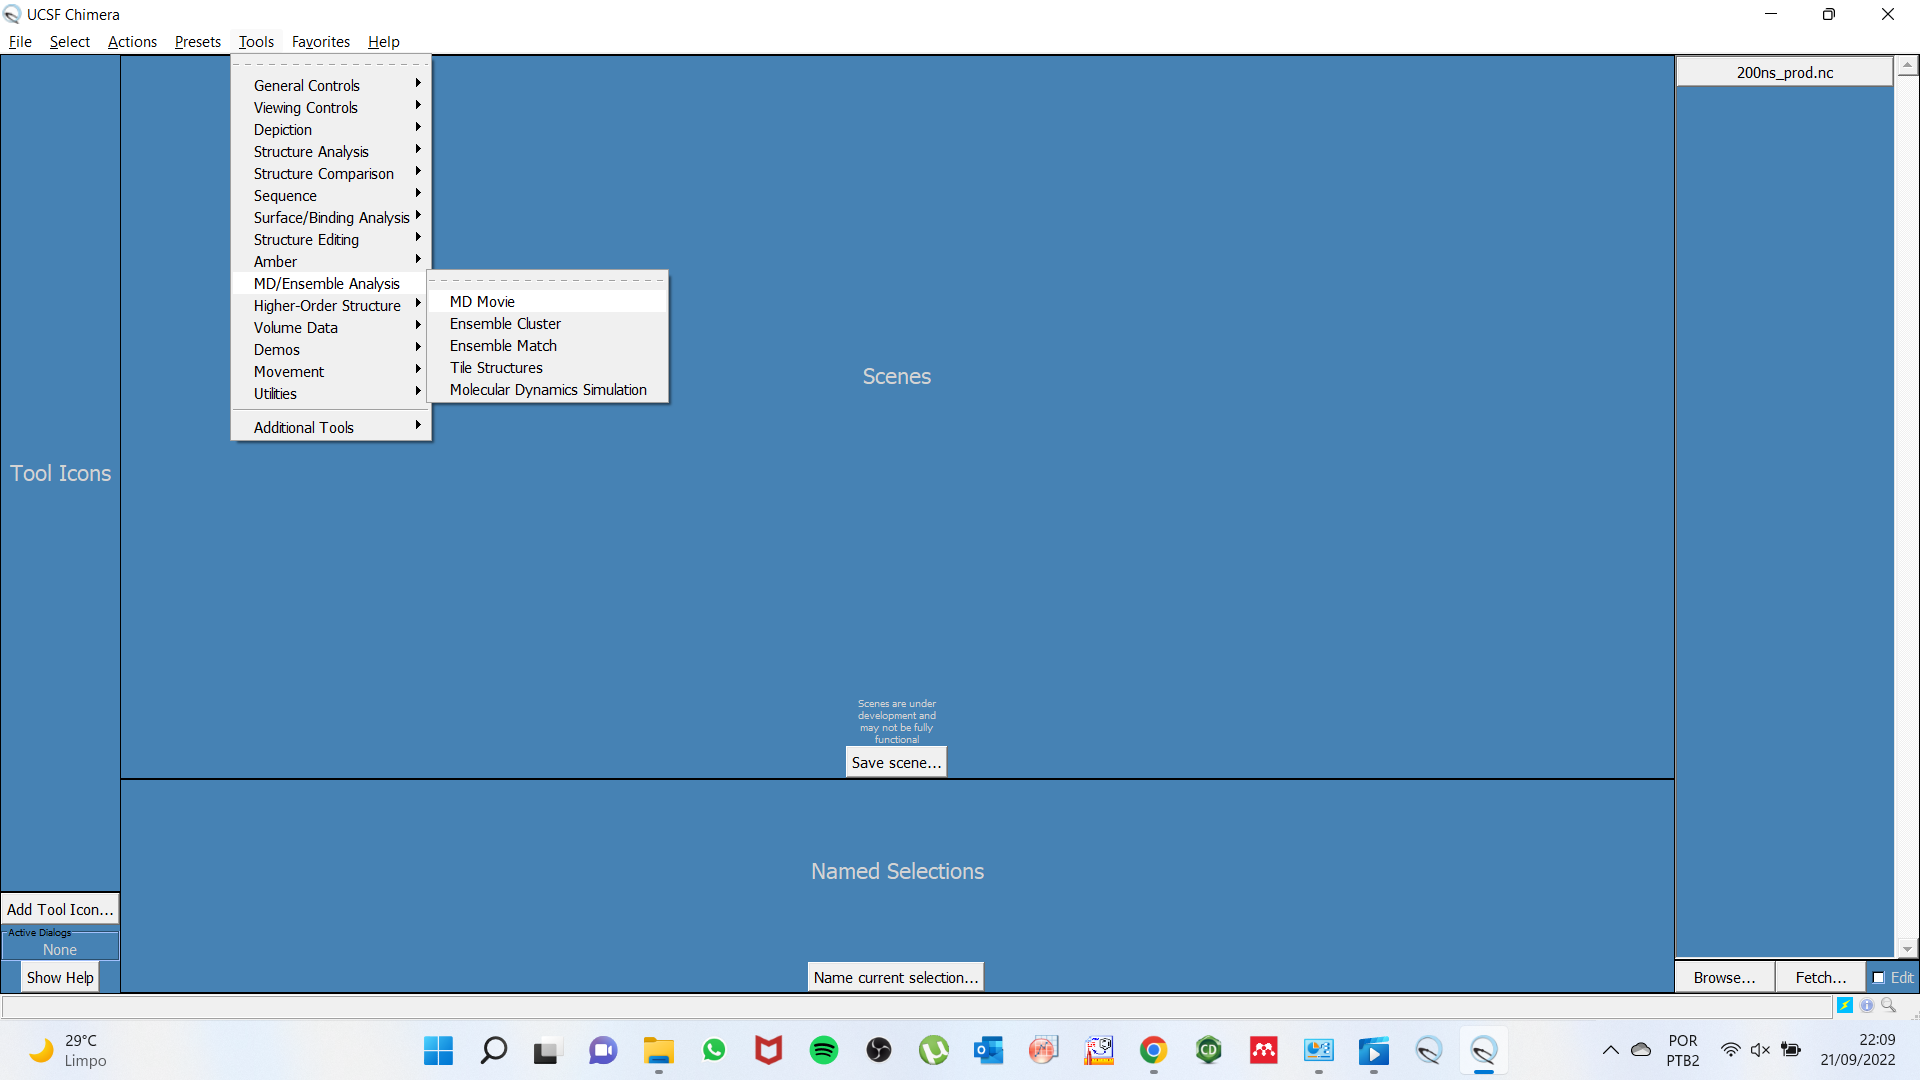Open Spotify from the taskbar

tap(824, 1050)
